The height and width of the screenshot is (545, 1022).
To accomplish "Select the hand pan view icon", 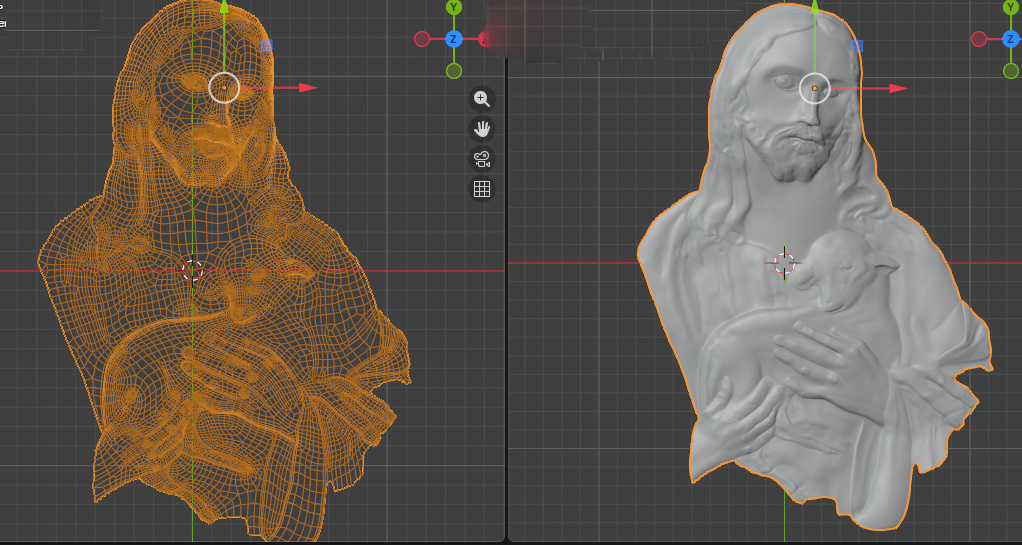I will [482, 128].
